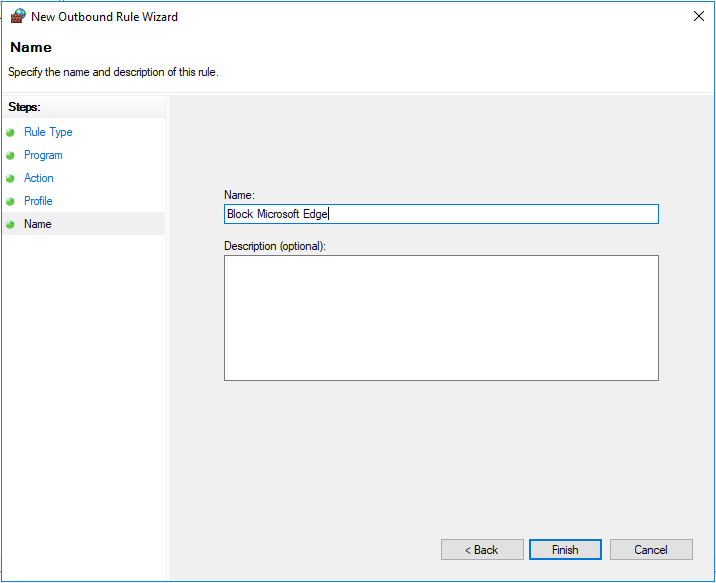Cancel the rule wizard
716x583 pixels.
pos(651,550)
